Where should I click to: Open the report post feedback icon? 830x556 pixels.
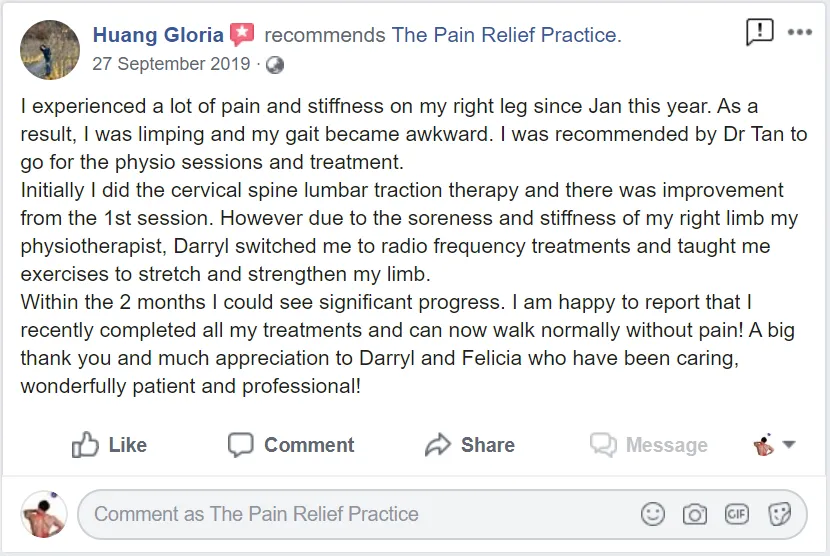click(760, 33)
